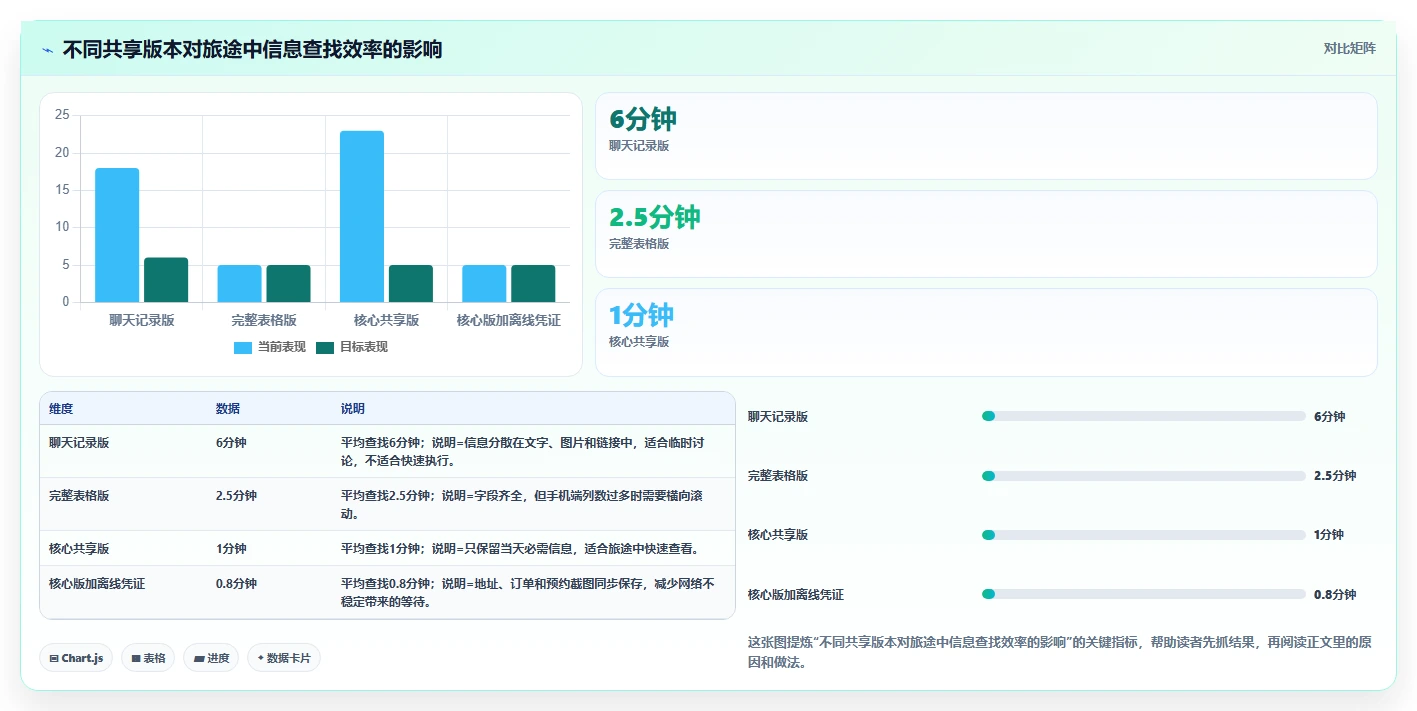Screen dimensions: 1417x711
Task: Click the 6分钟 value after the progress bar
Action: pyautogui.click(x=1330, y=417)
